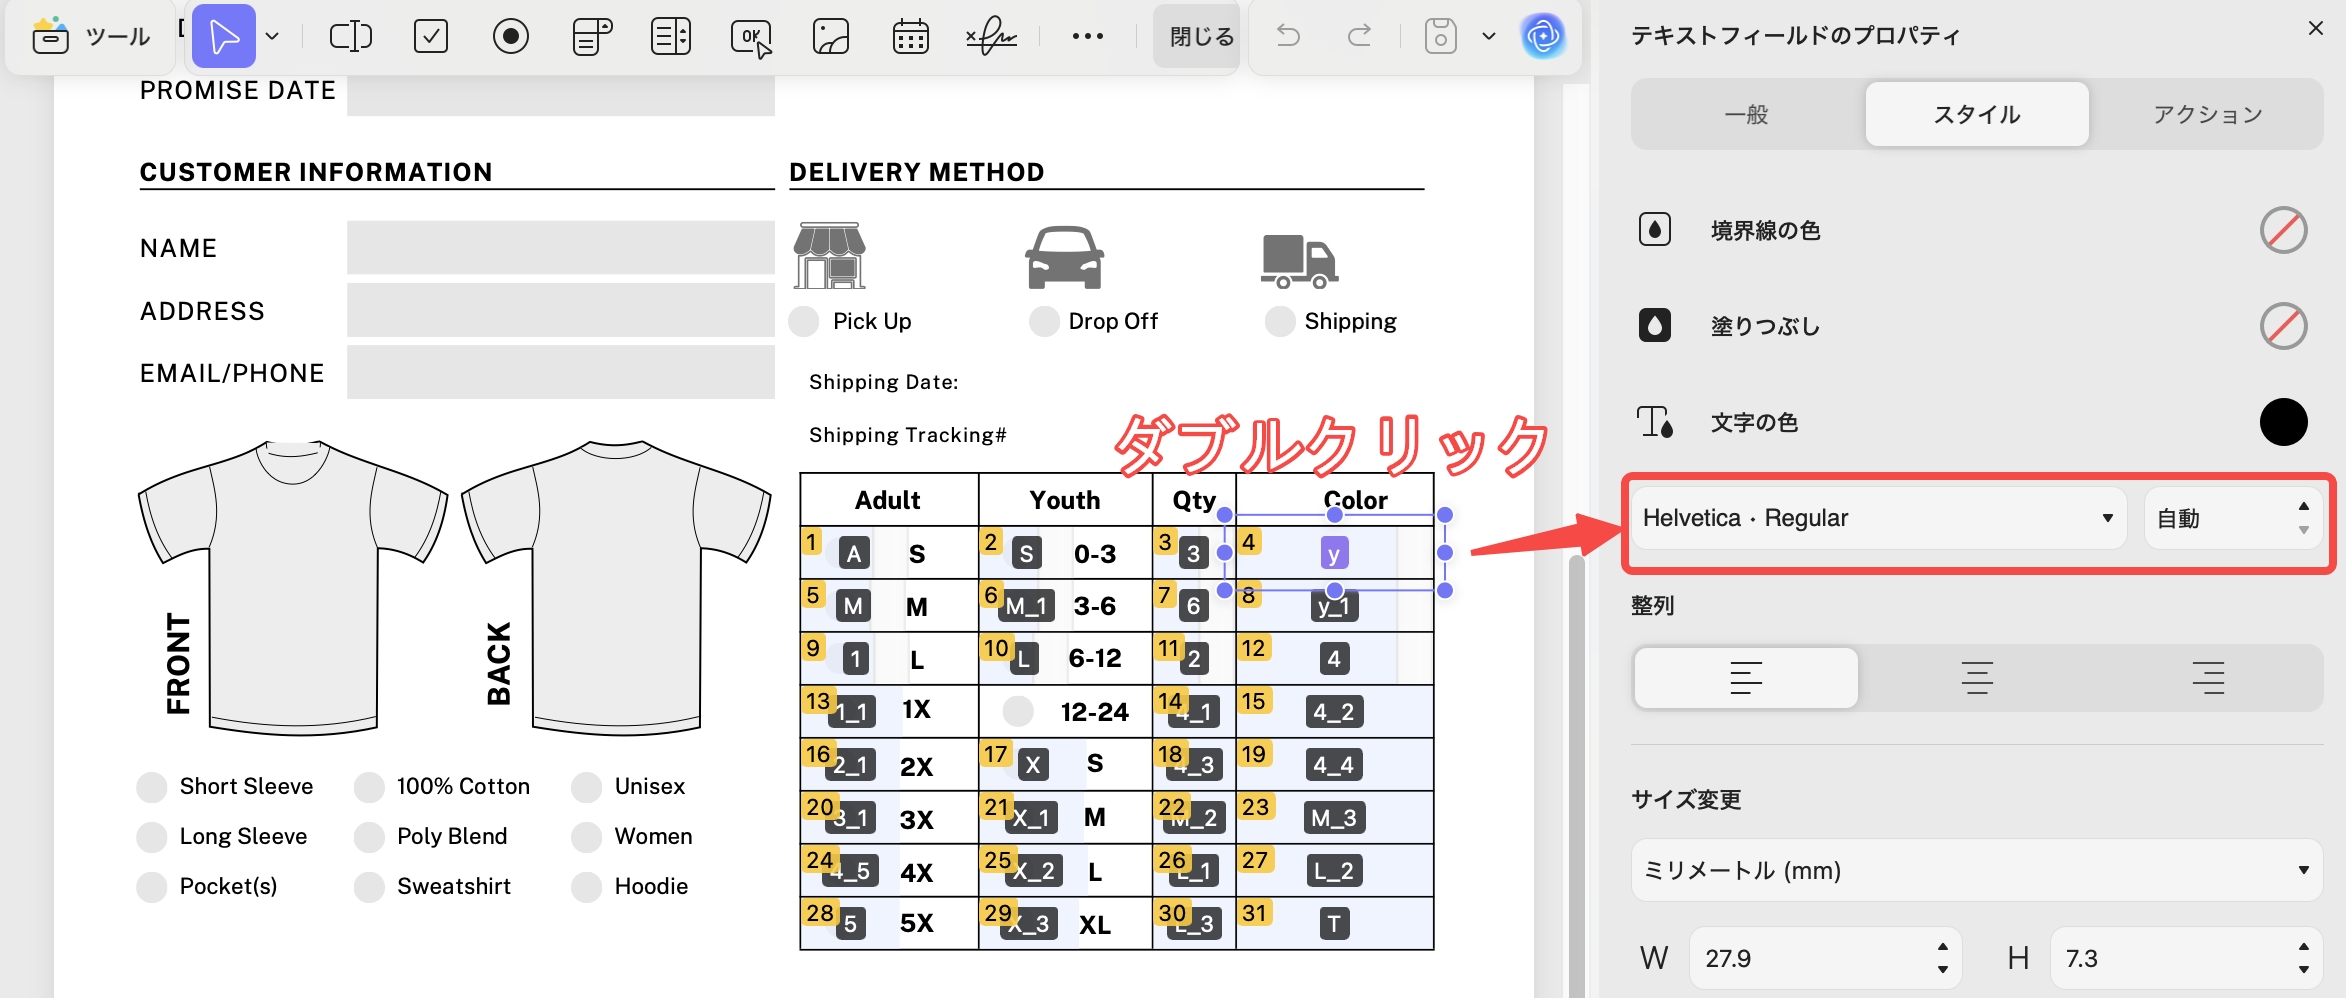
Task: Click the 閉じる button
Action: point(1201,37)
